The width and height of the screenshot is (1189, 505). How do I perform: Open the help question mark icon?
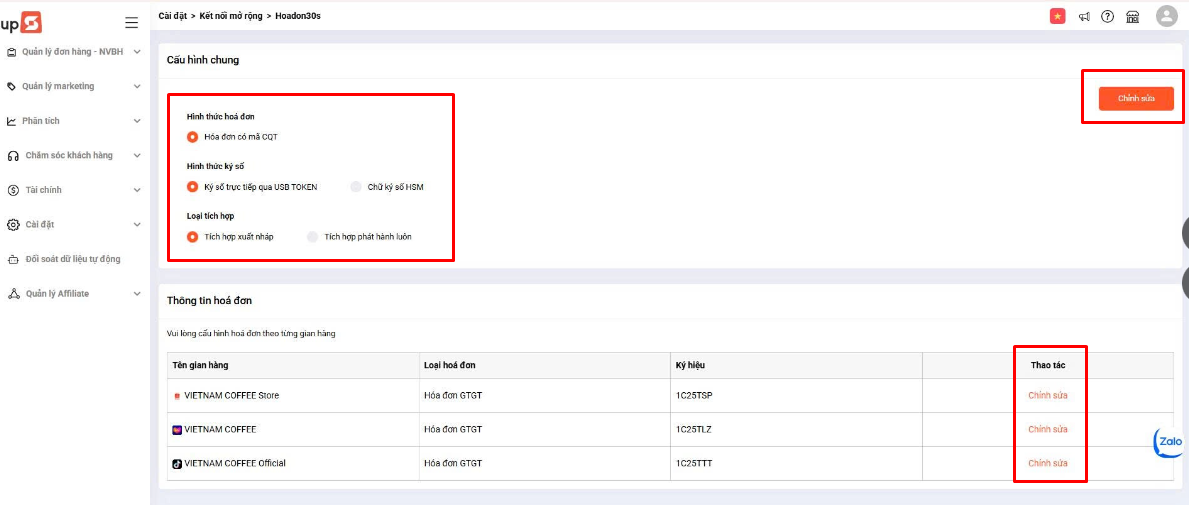(1107, 17)
